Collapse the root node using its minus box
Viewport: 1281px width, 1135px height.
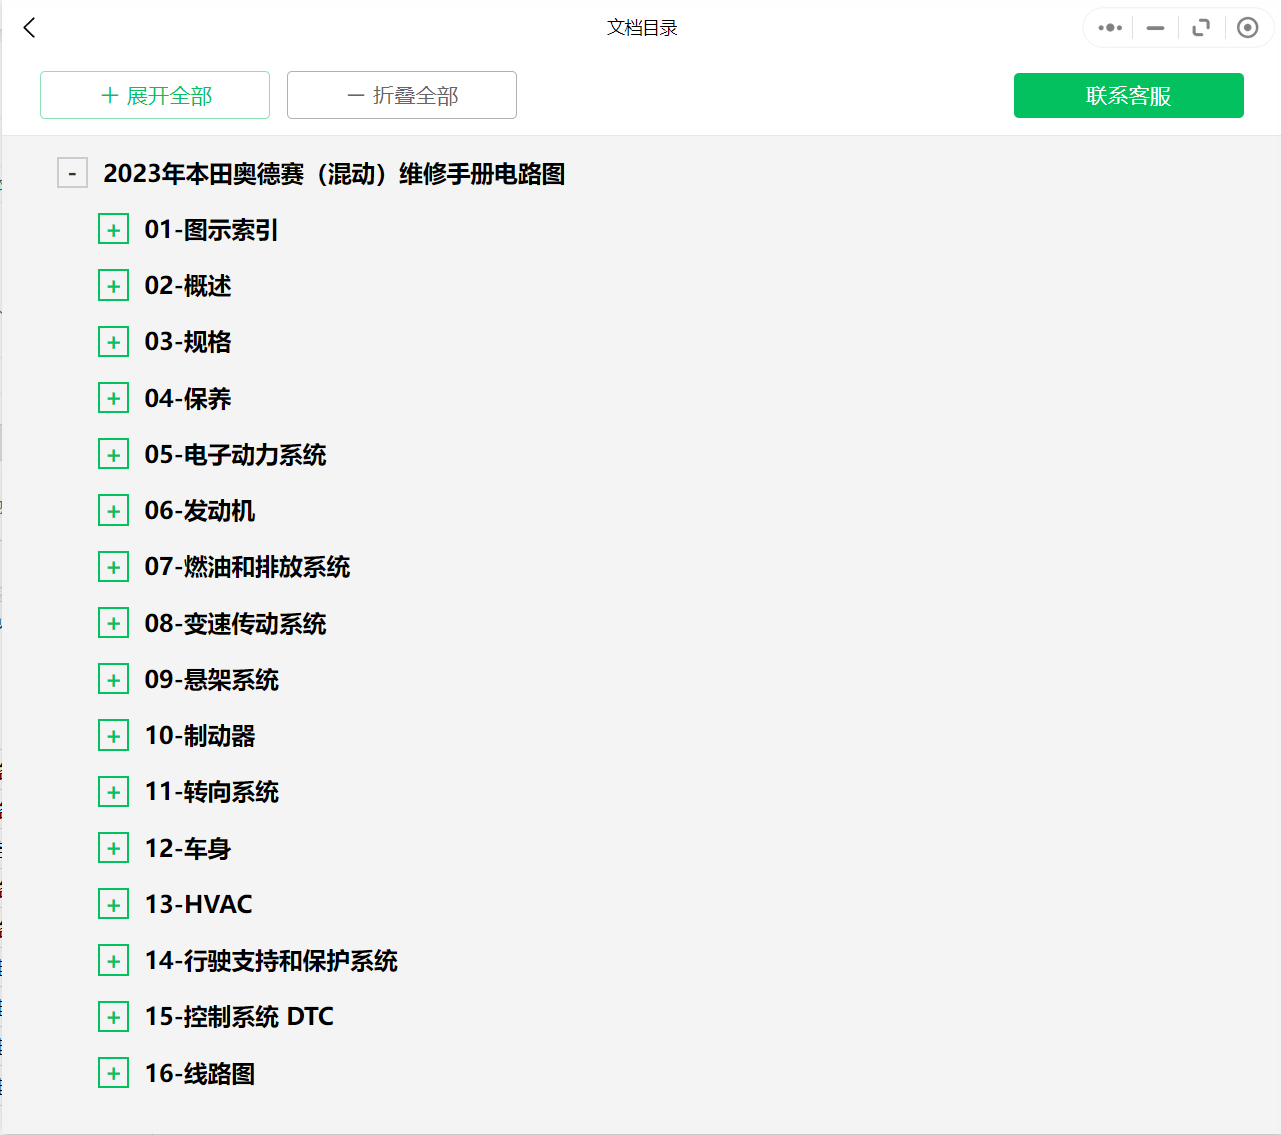tap(72, 173)
